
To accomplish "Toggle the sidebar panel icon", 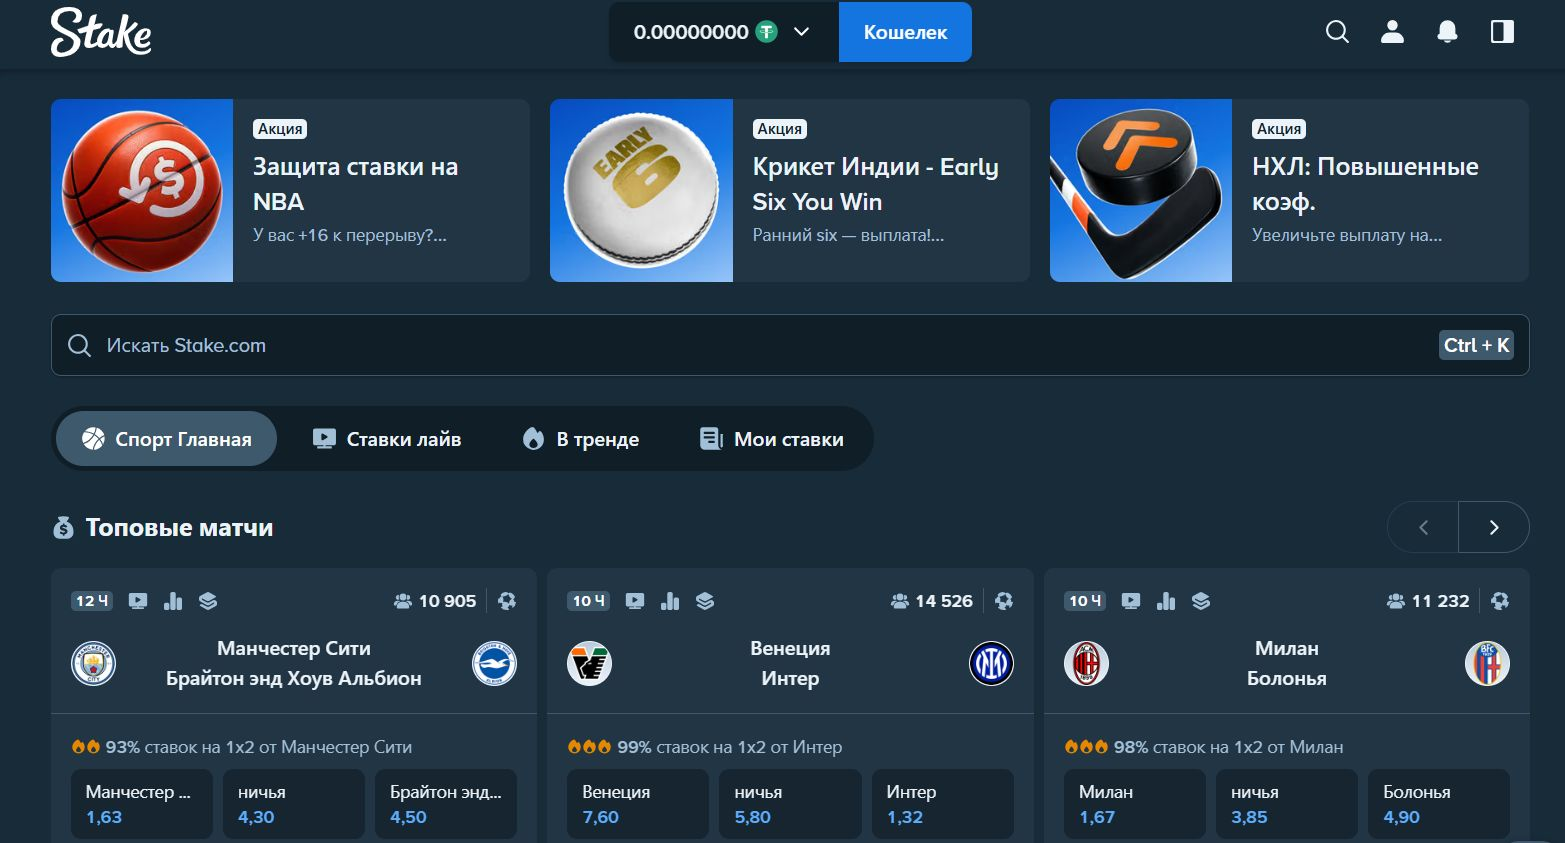I will click(1502, 32).
